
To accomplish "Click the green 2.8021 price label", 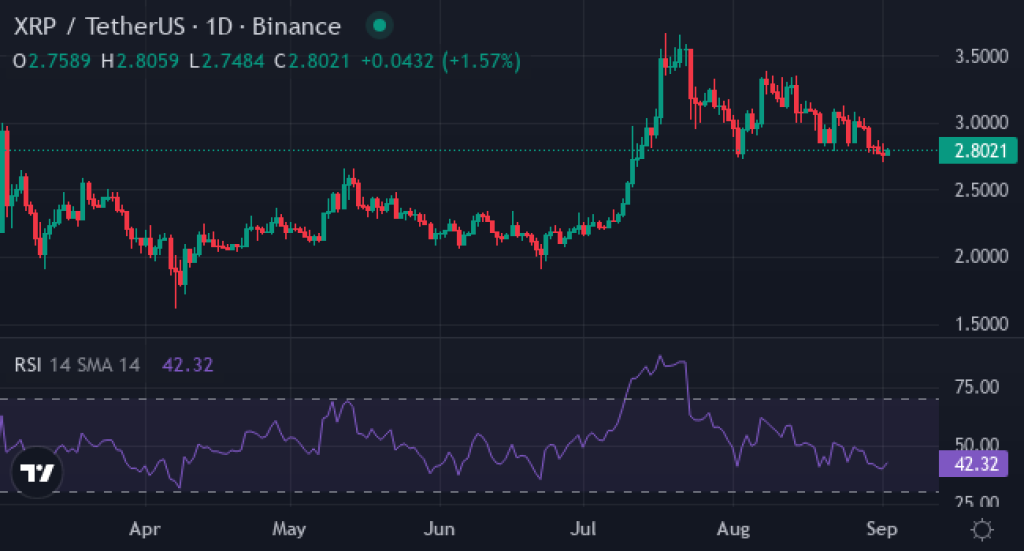I will tap(978, 151).
